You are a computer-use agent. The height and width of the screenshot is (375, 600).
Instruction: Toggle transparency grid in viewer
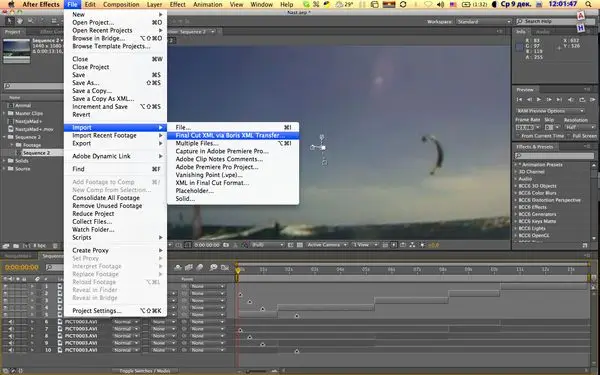300,245
